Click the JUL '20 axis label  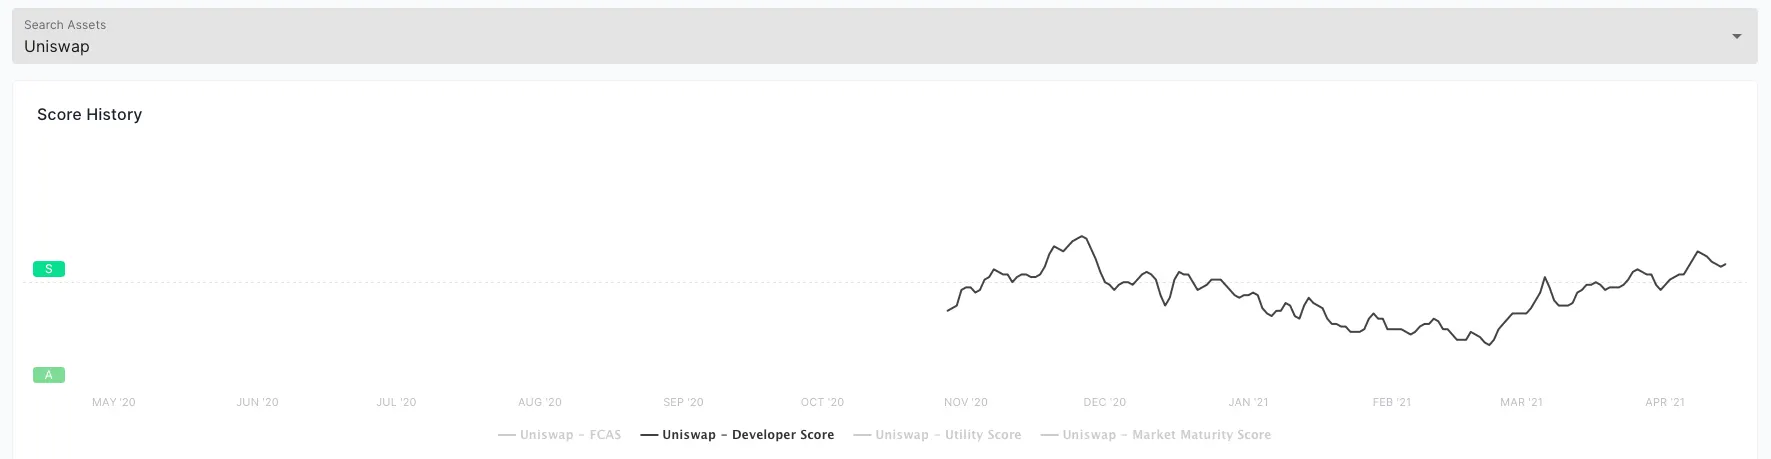point(396,402)
